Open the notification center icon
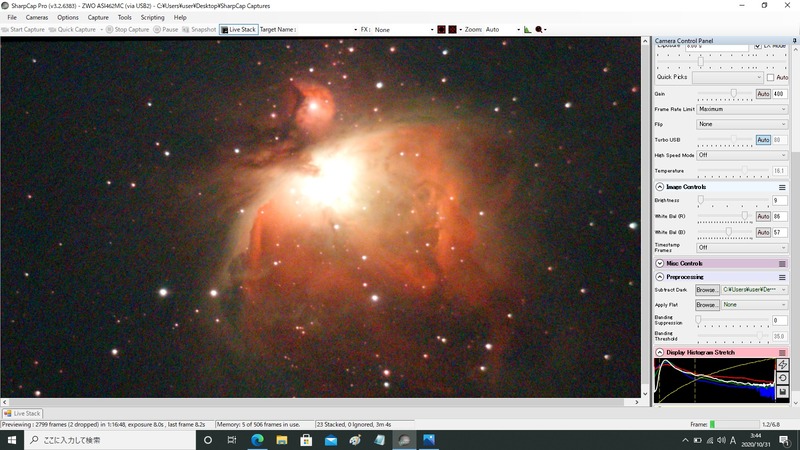 (x=785, y=440)
